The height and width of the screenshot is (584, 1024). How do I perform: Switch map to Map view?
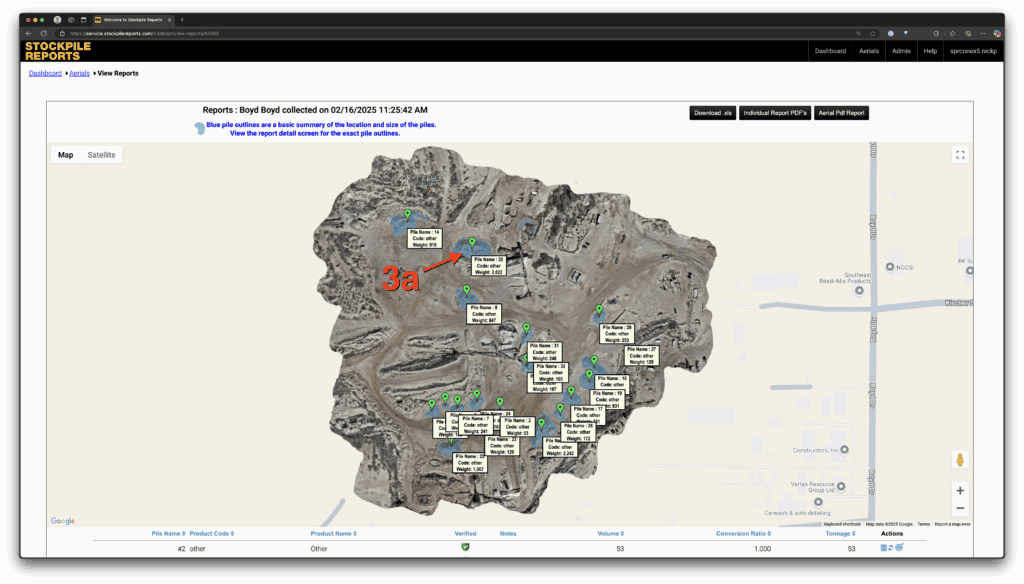tap(66, 155)
